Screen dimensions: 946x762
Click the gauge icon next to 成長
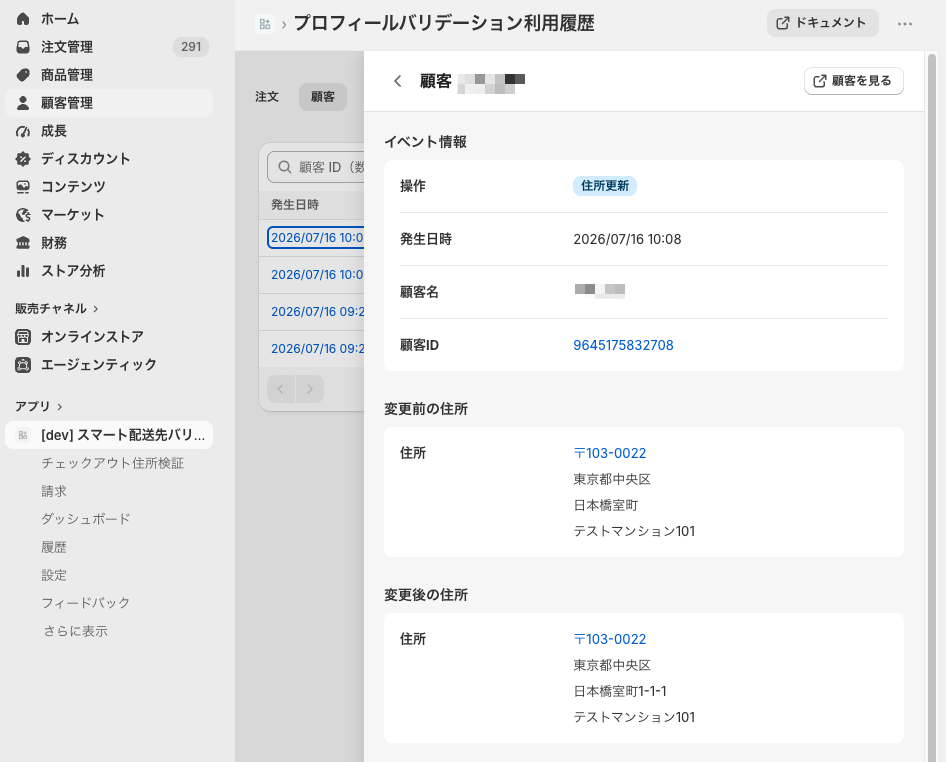coord(23,131)
